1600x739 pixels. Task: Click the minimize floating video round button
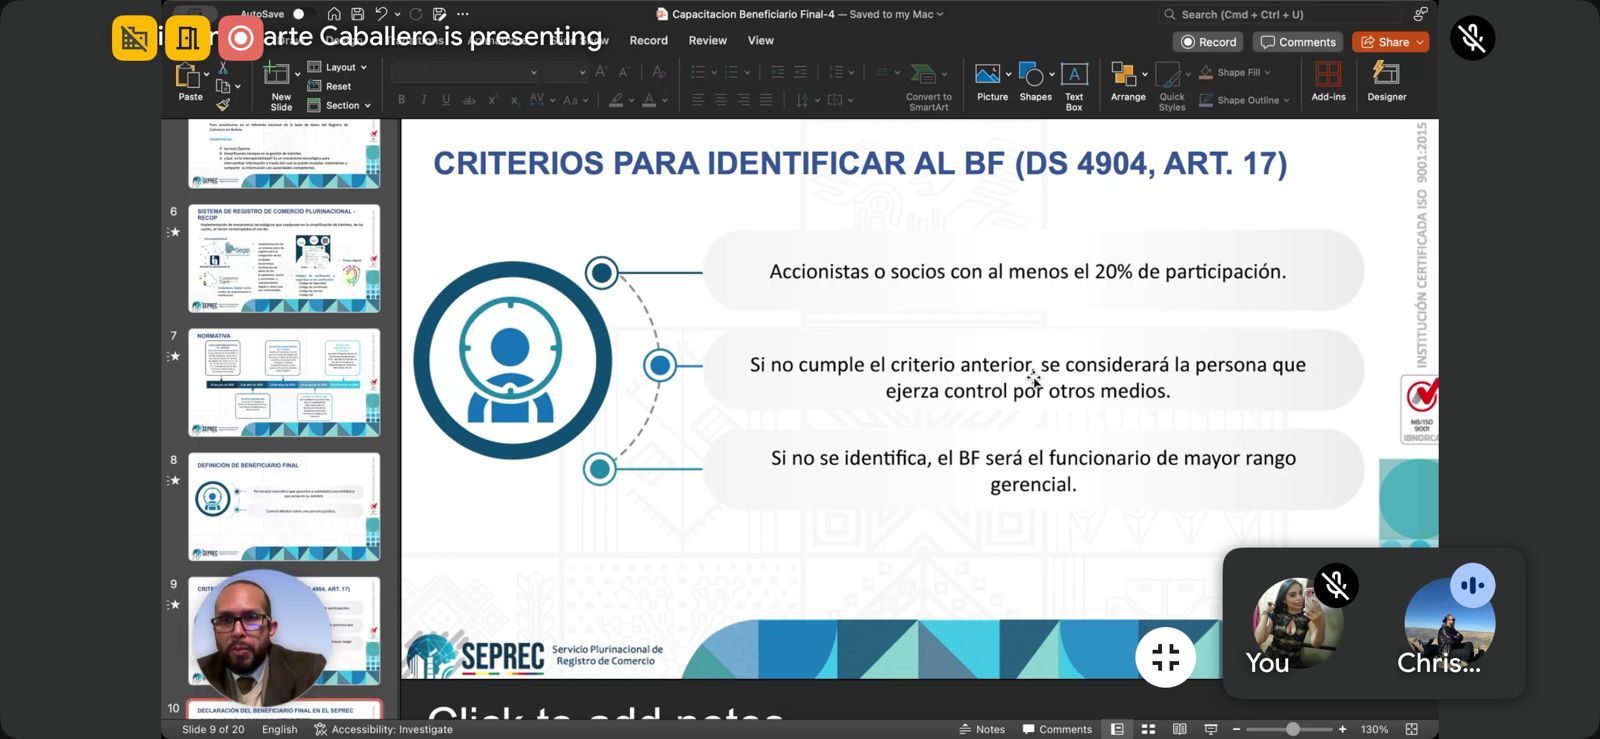[x=1165, y=657]
